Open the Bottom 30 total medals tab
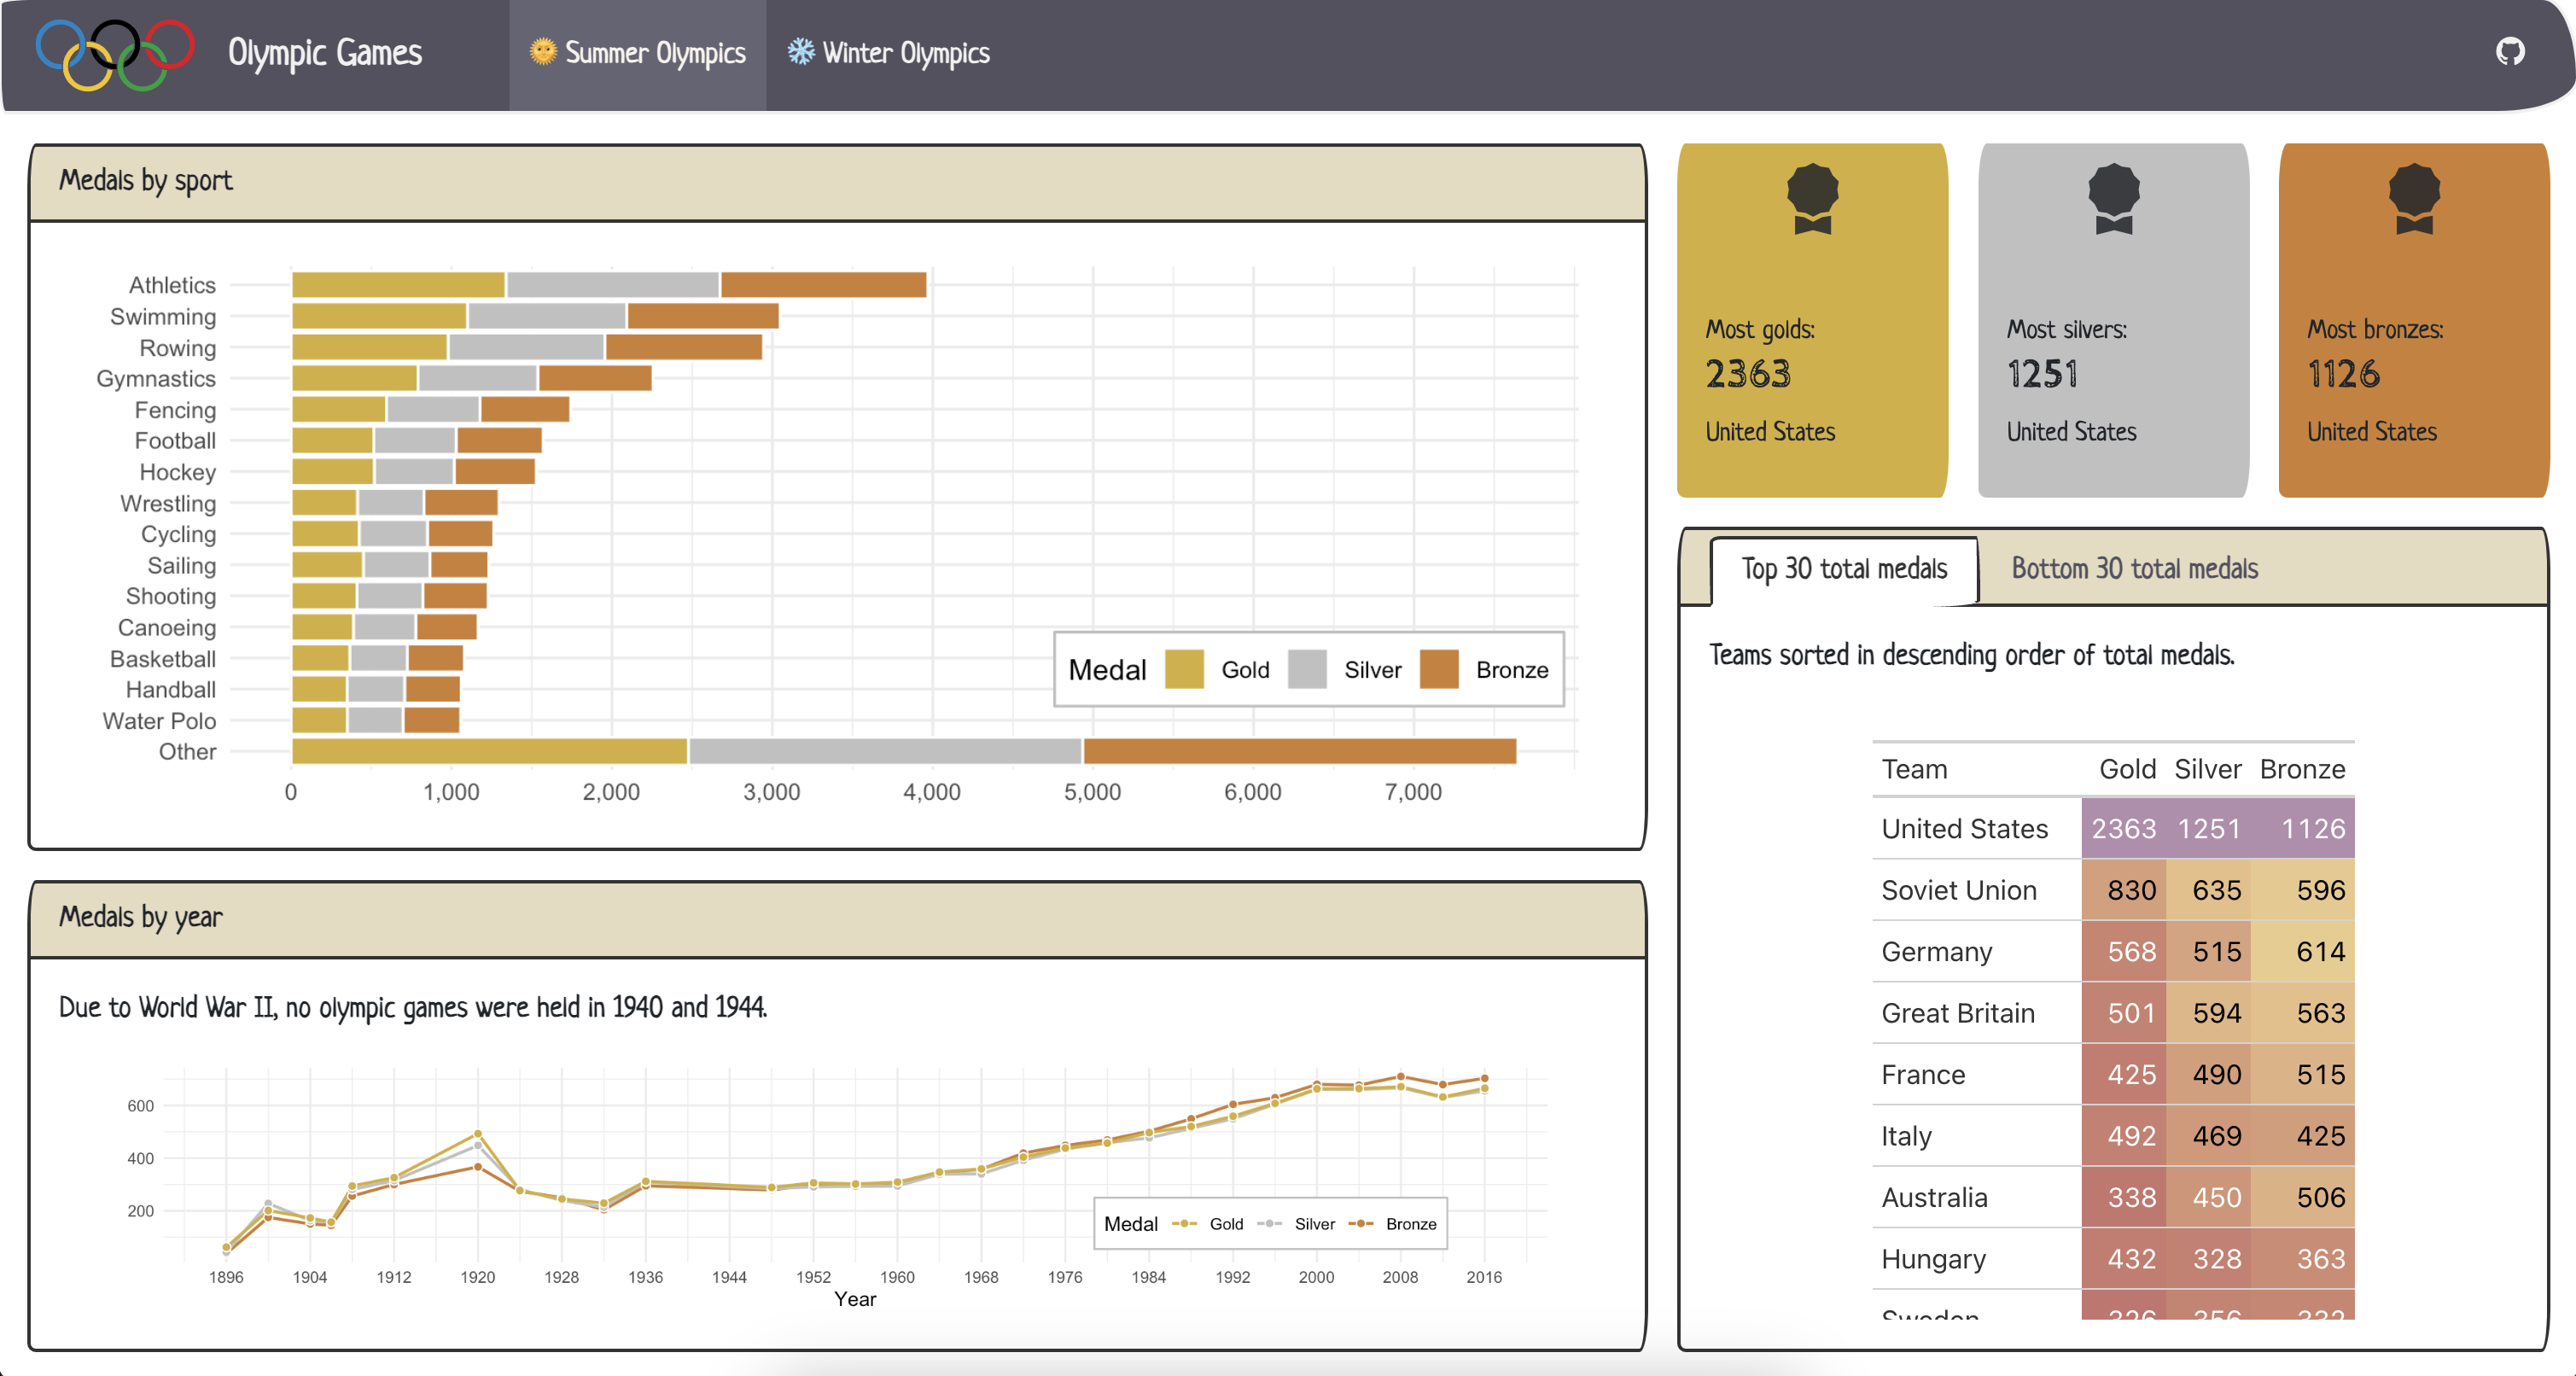 (x=2133, y=569)
